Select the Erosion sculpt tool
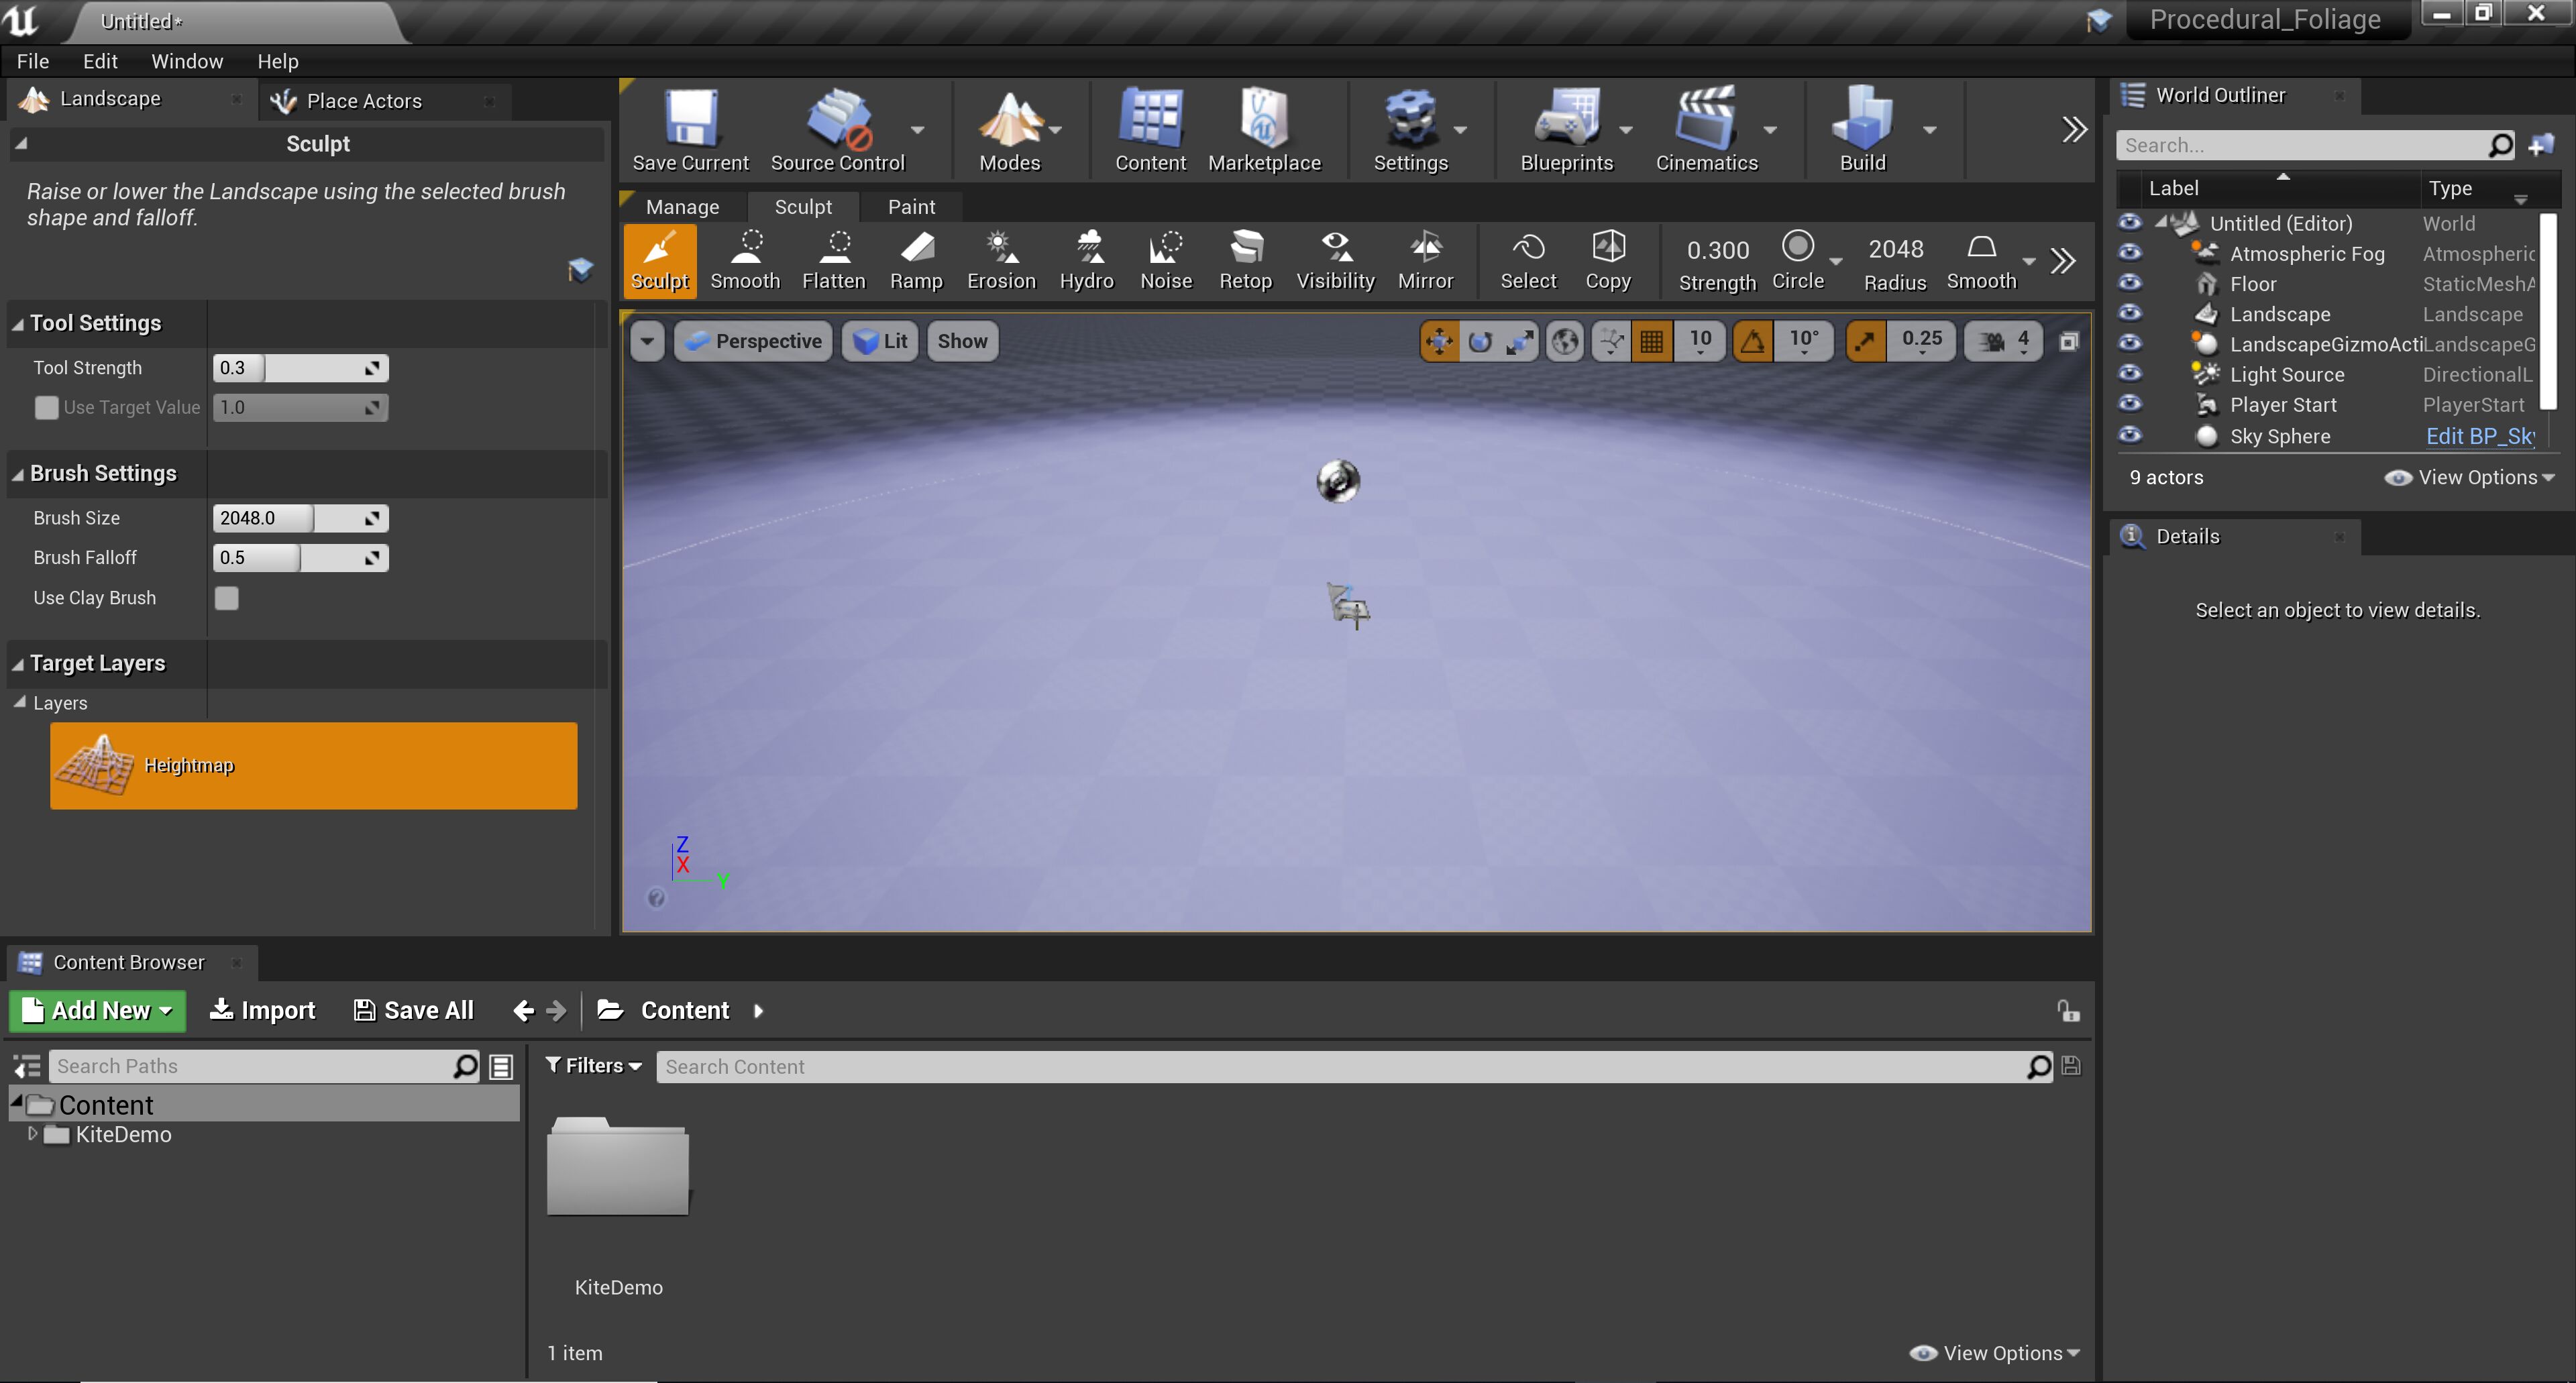2576x1383 pixels. [1001, 259]
